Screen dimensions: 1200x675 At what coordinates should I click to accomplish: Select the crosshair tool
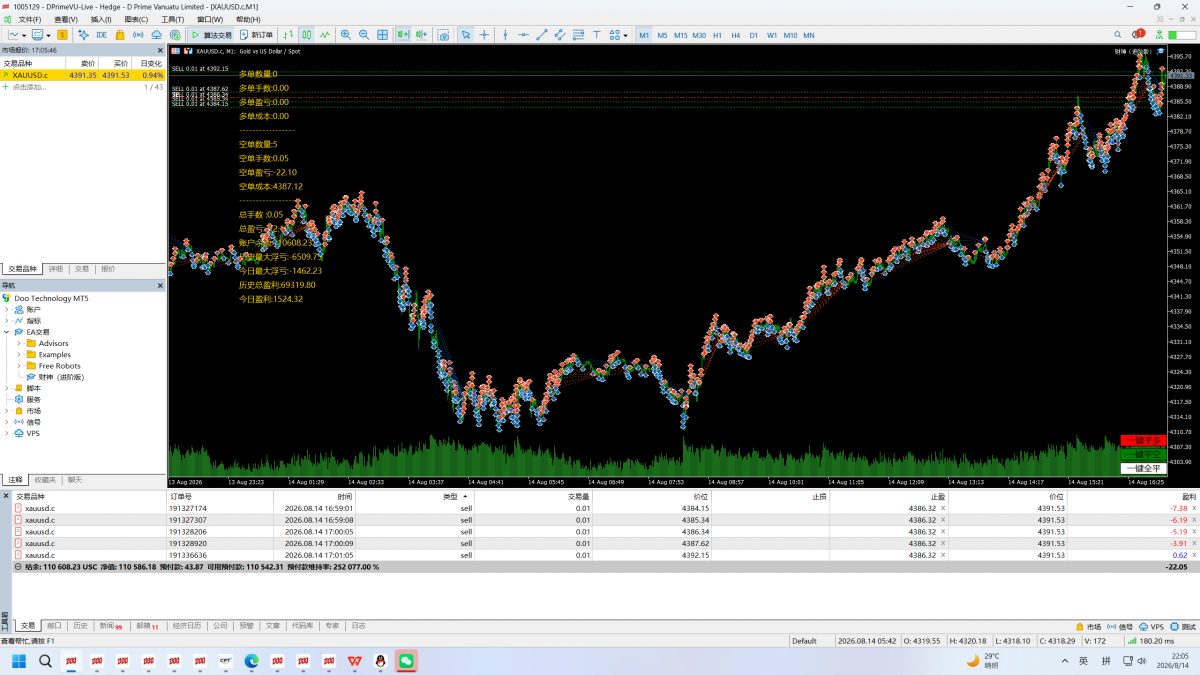[x=485, y=35]
